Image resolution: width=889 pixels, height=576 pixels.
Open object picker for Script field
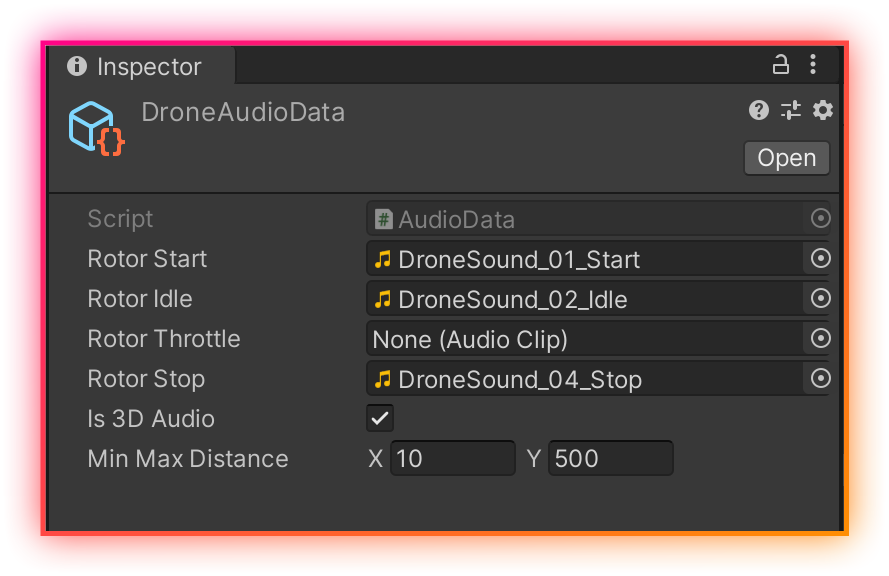point(820,219)
